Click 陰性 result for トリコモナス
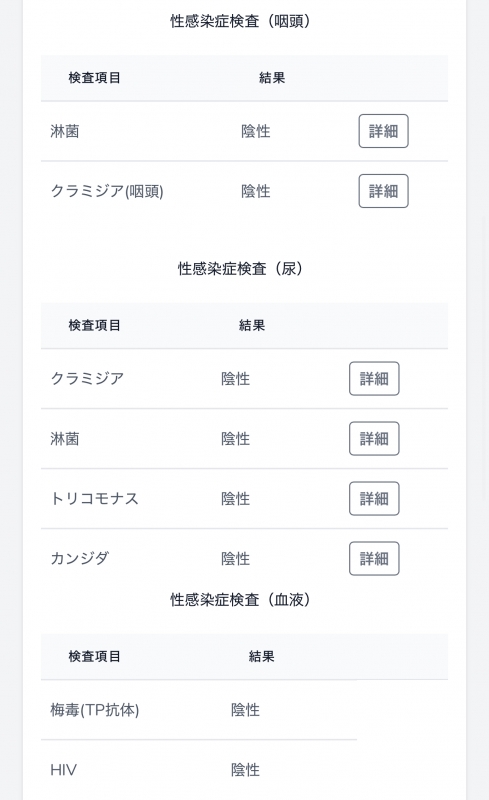 click(x=236, y=498)
